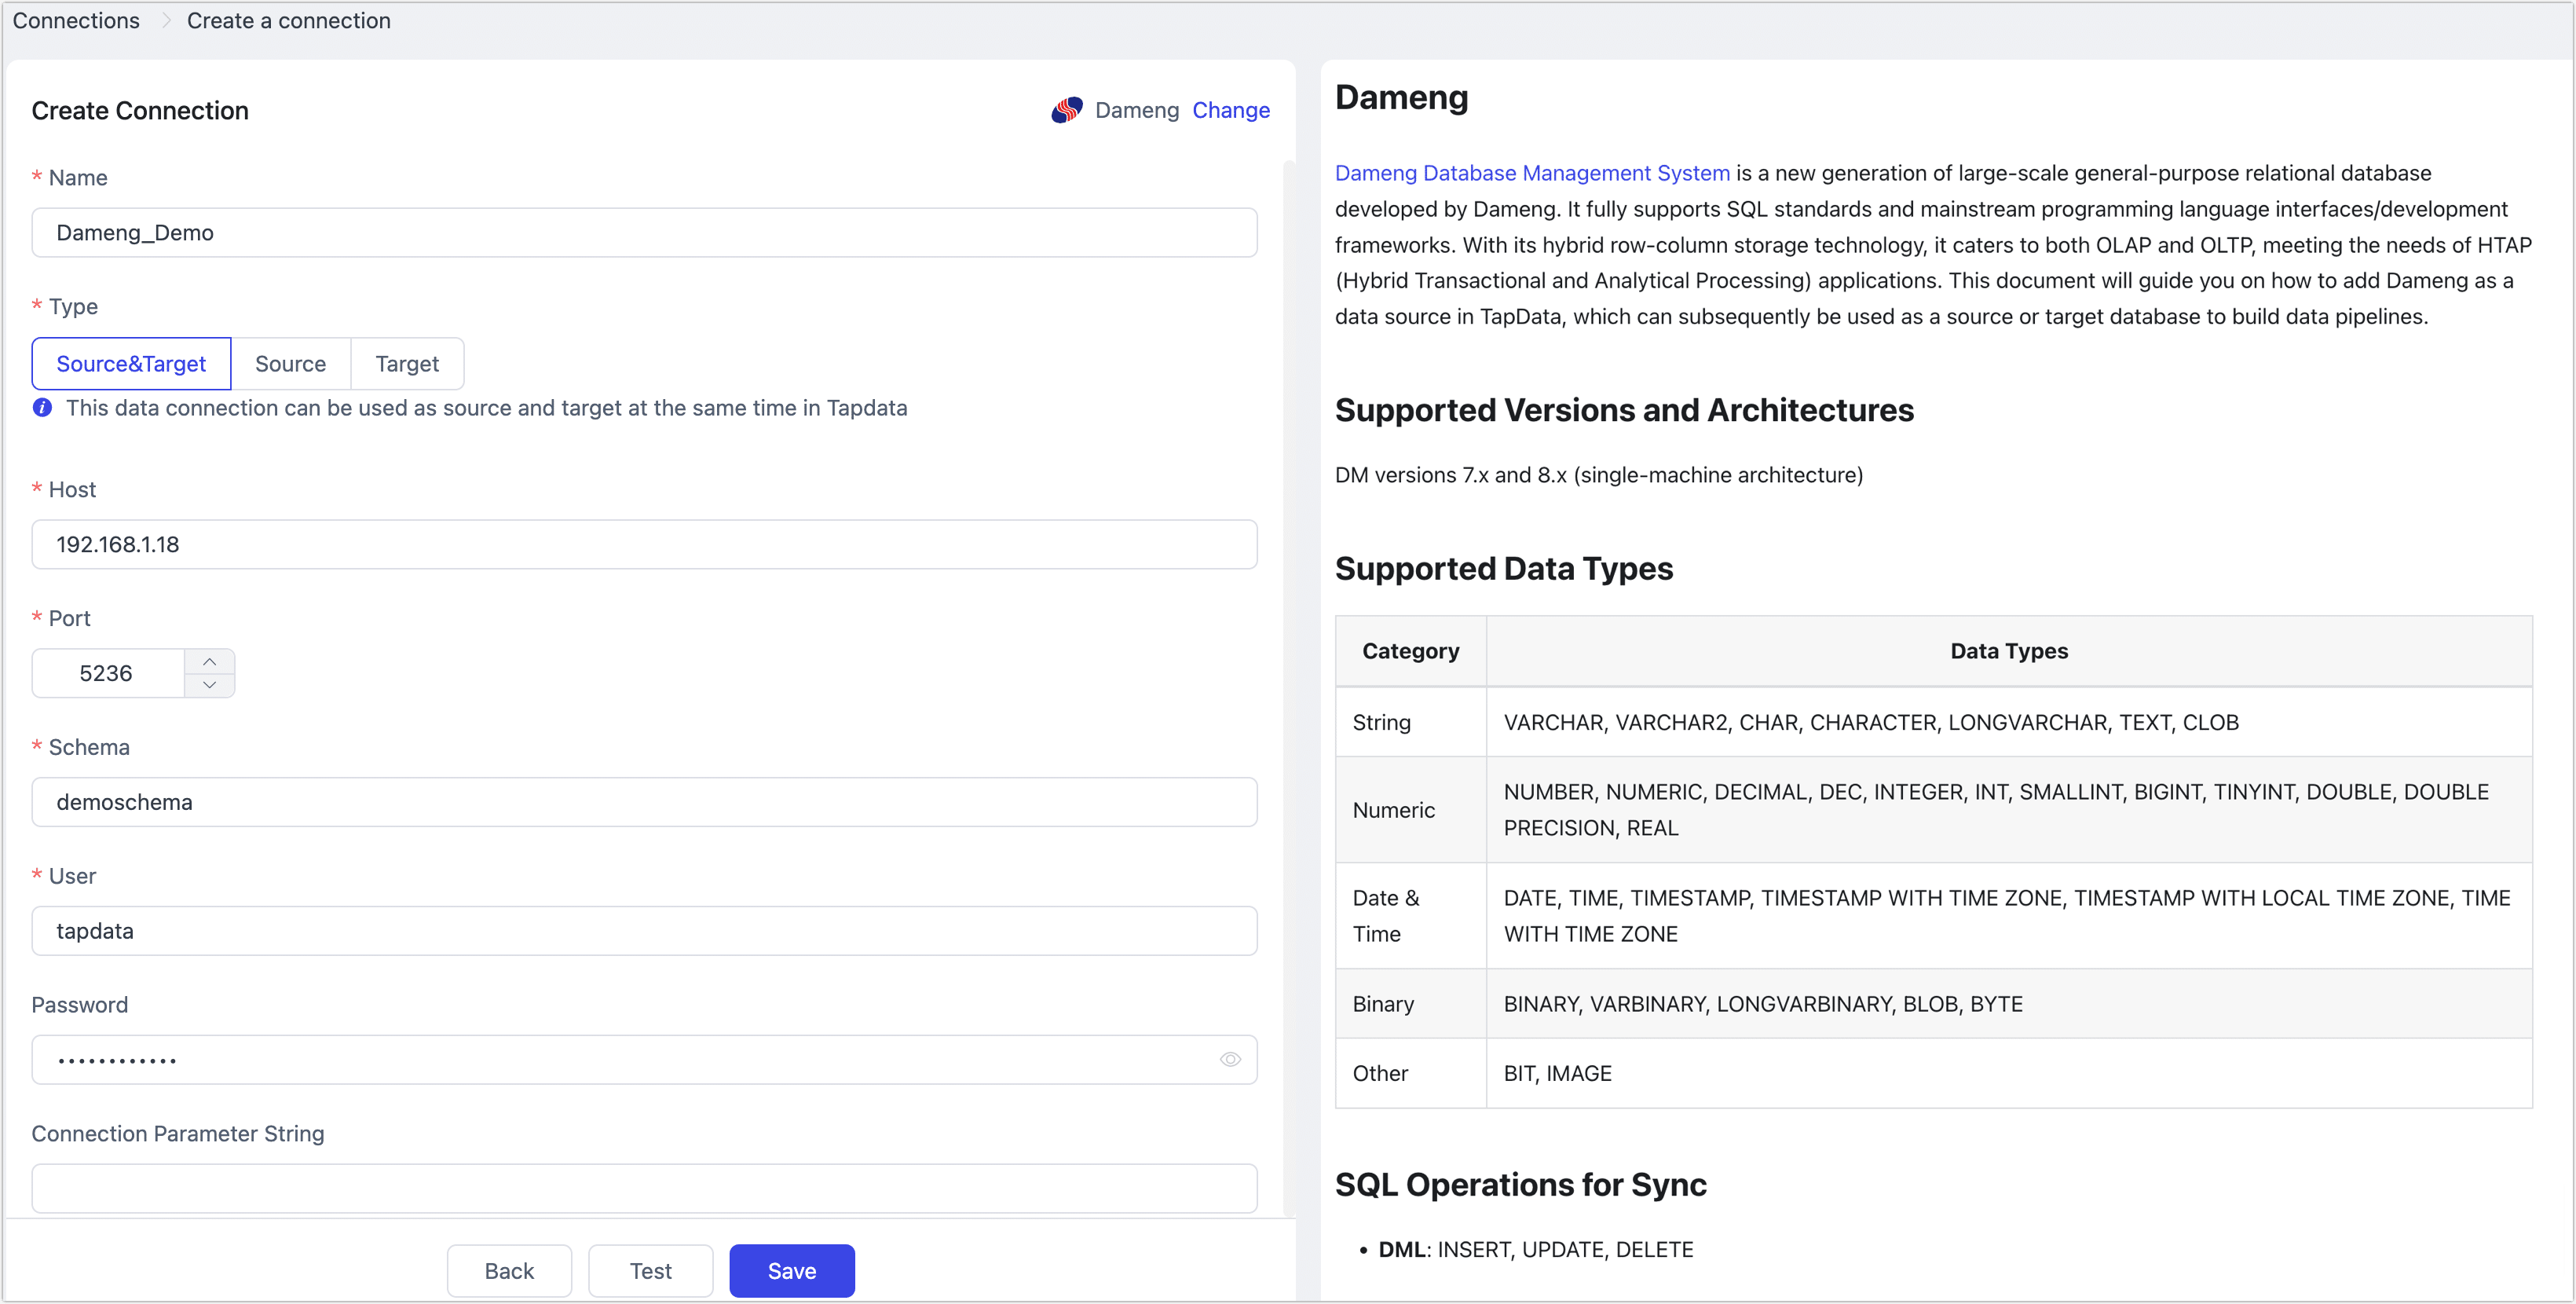Go to Connections breadcrumb
The height and width of the screenshot is (1304, 2576).
[x=76, y=21]
